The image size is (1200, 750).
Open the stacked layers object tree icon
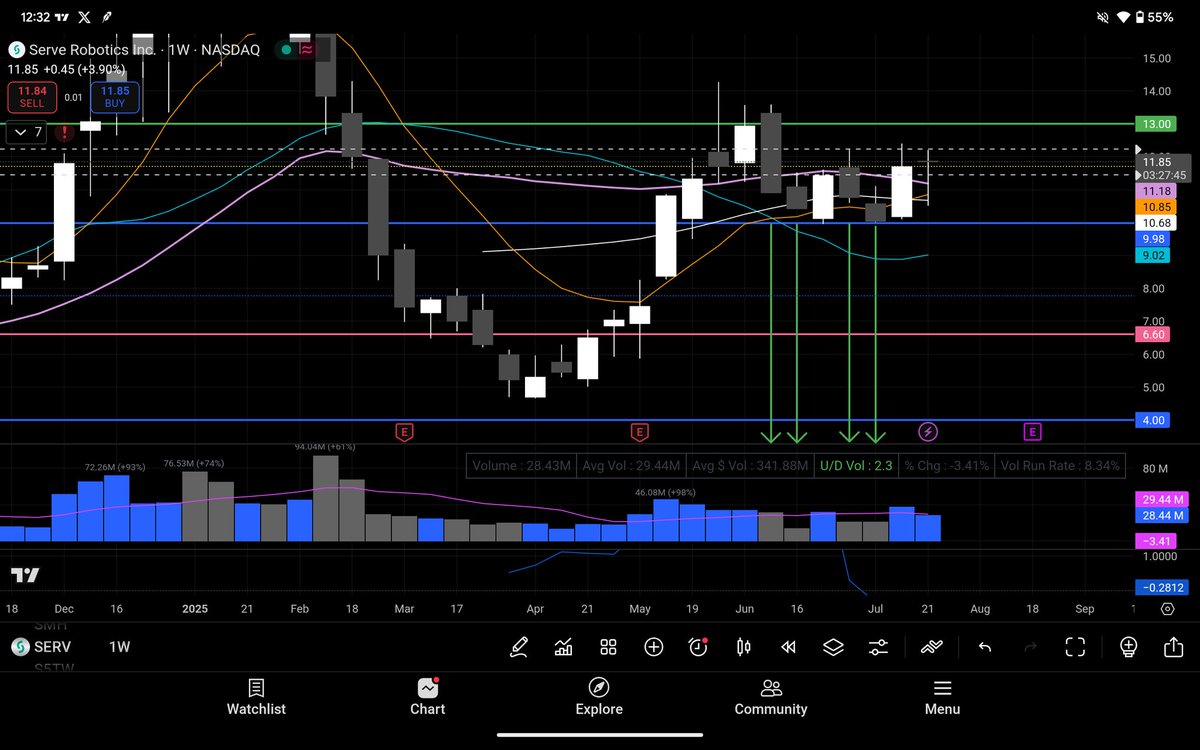tap(833, 647)
